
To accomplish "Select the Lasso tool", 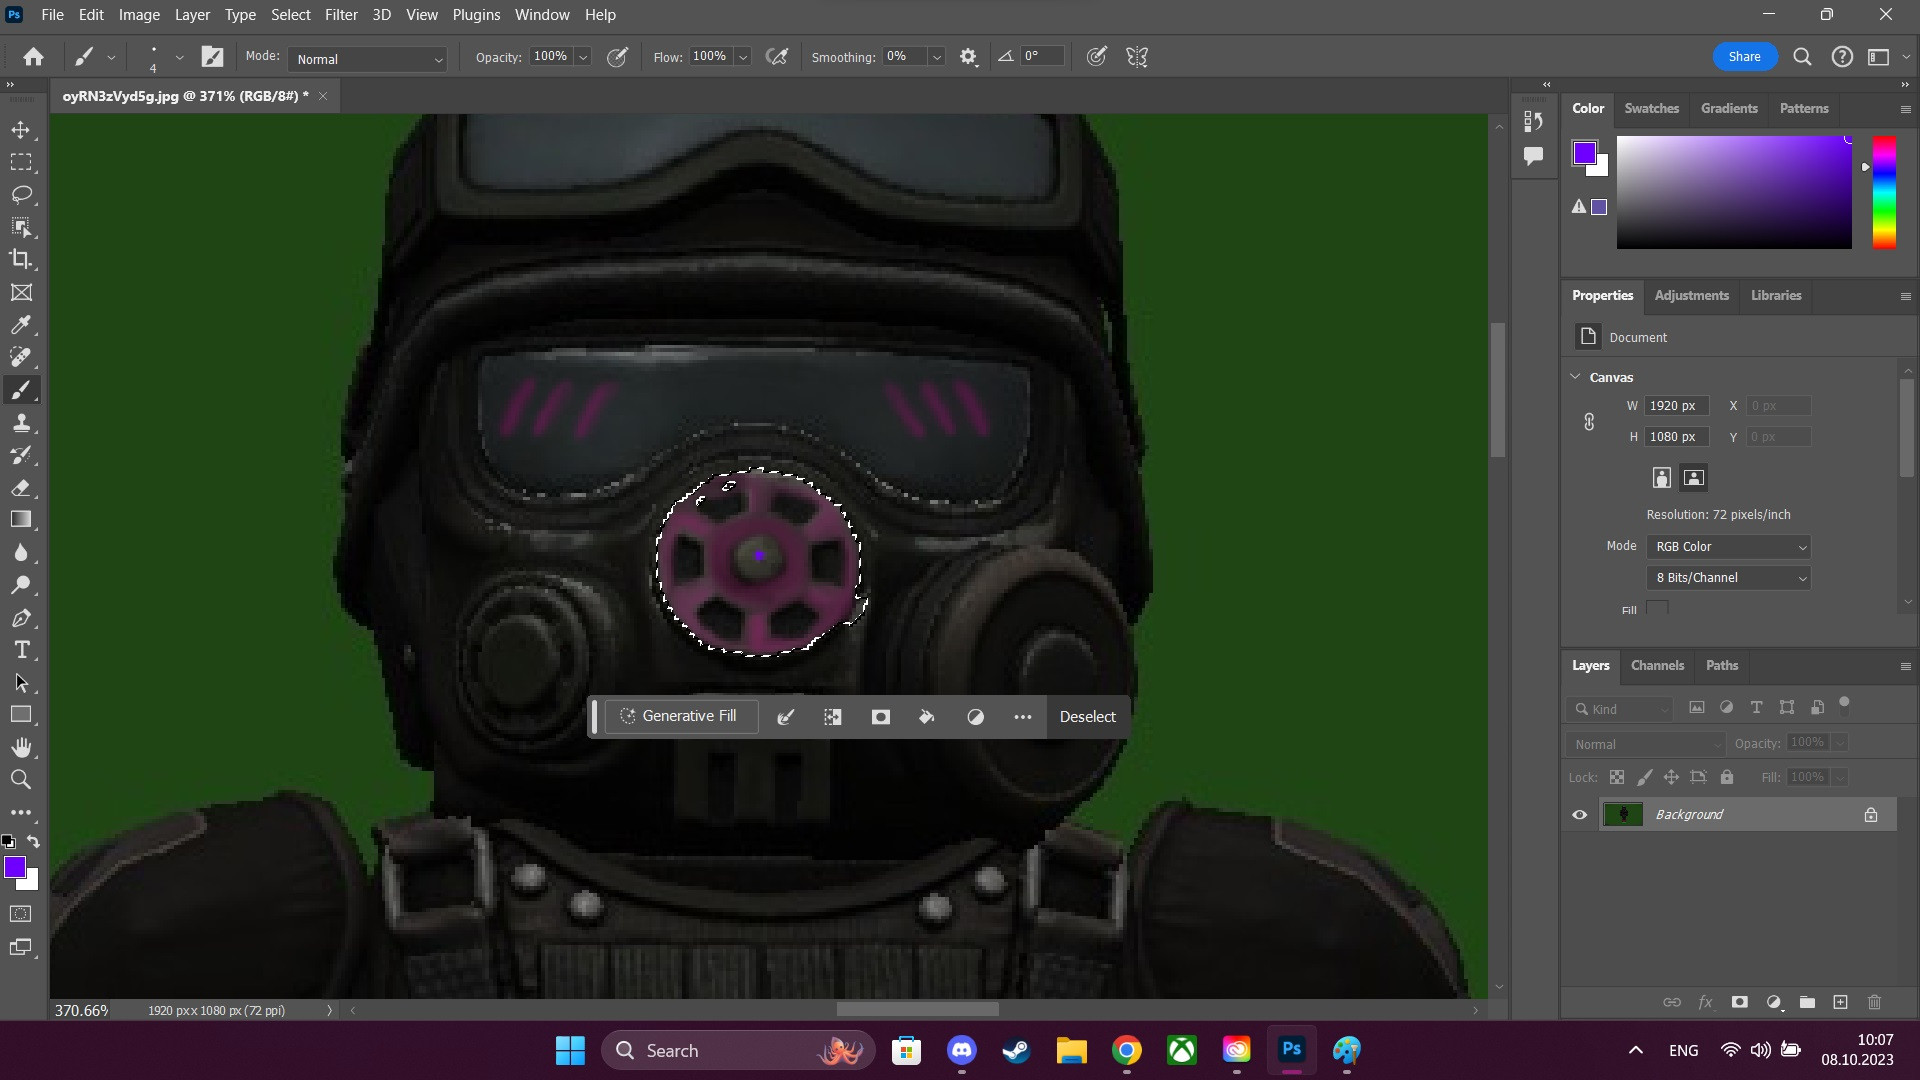I will [x=21, y=194].
